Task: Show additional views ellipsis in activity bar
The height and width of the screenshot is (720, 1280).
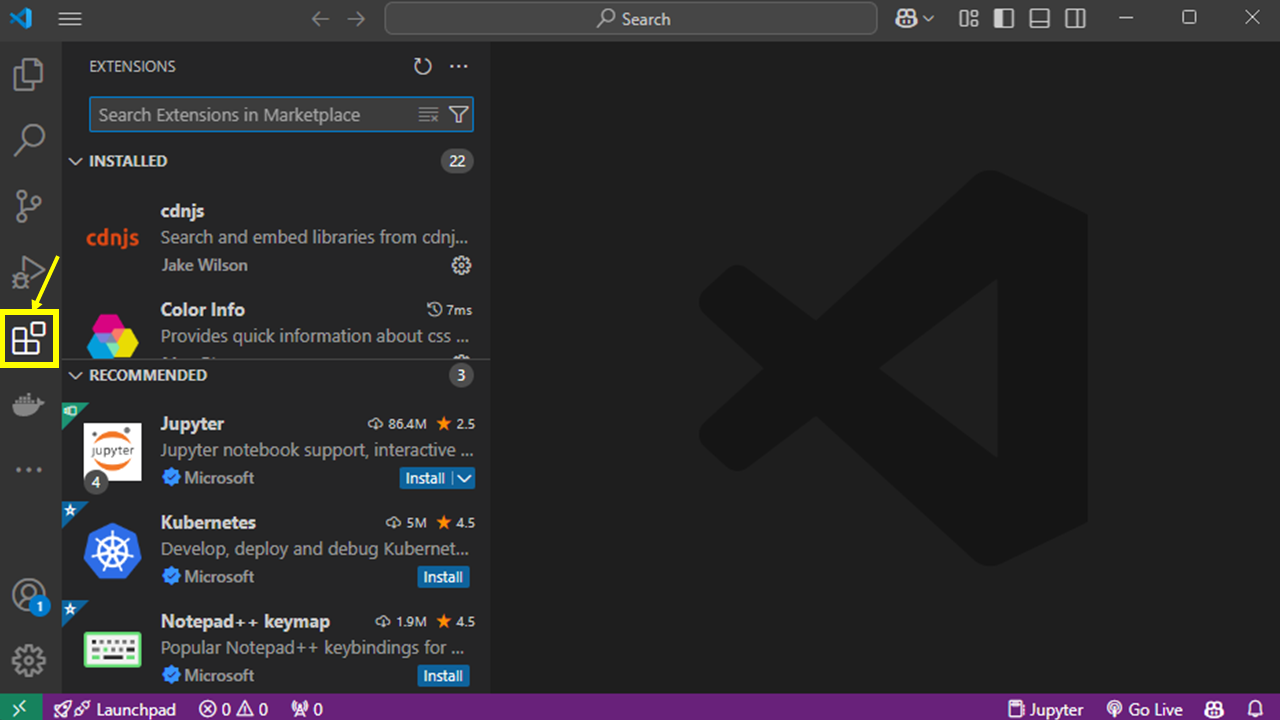Action: [28, 470]
